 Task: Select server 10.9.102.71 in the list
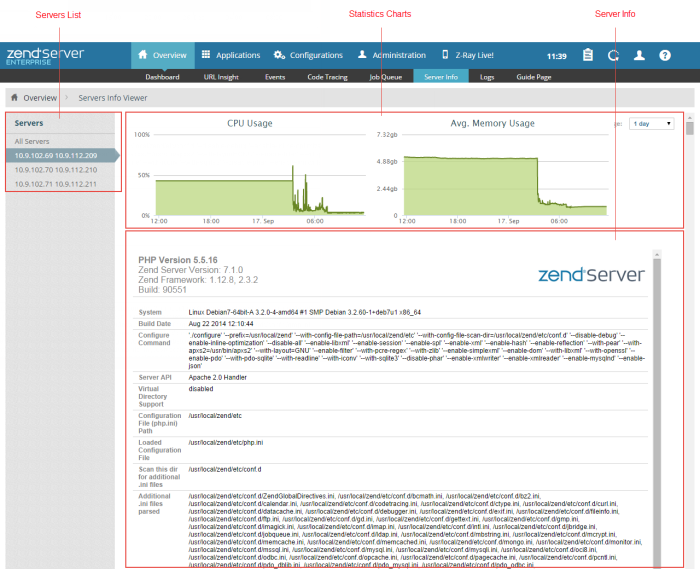pos(56,184)
